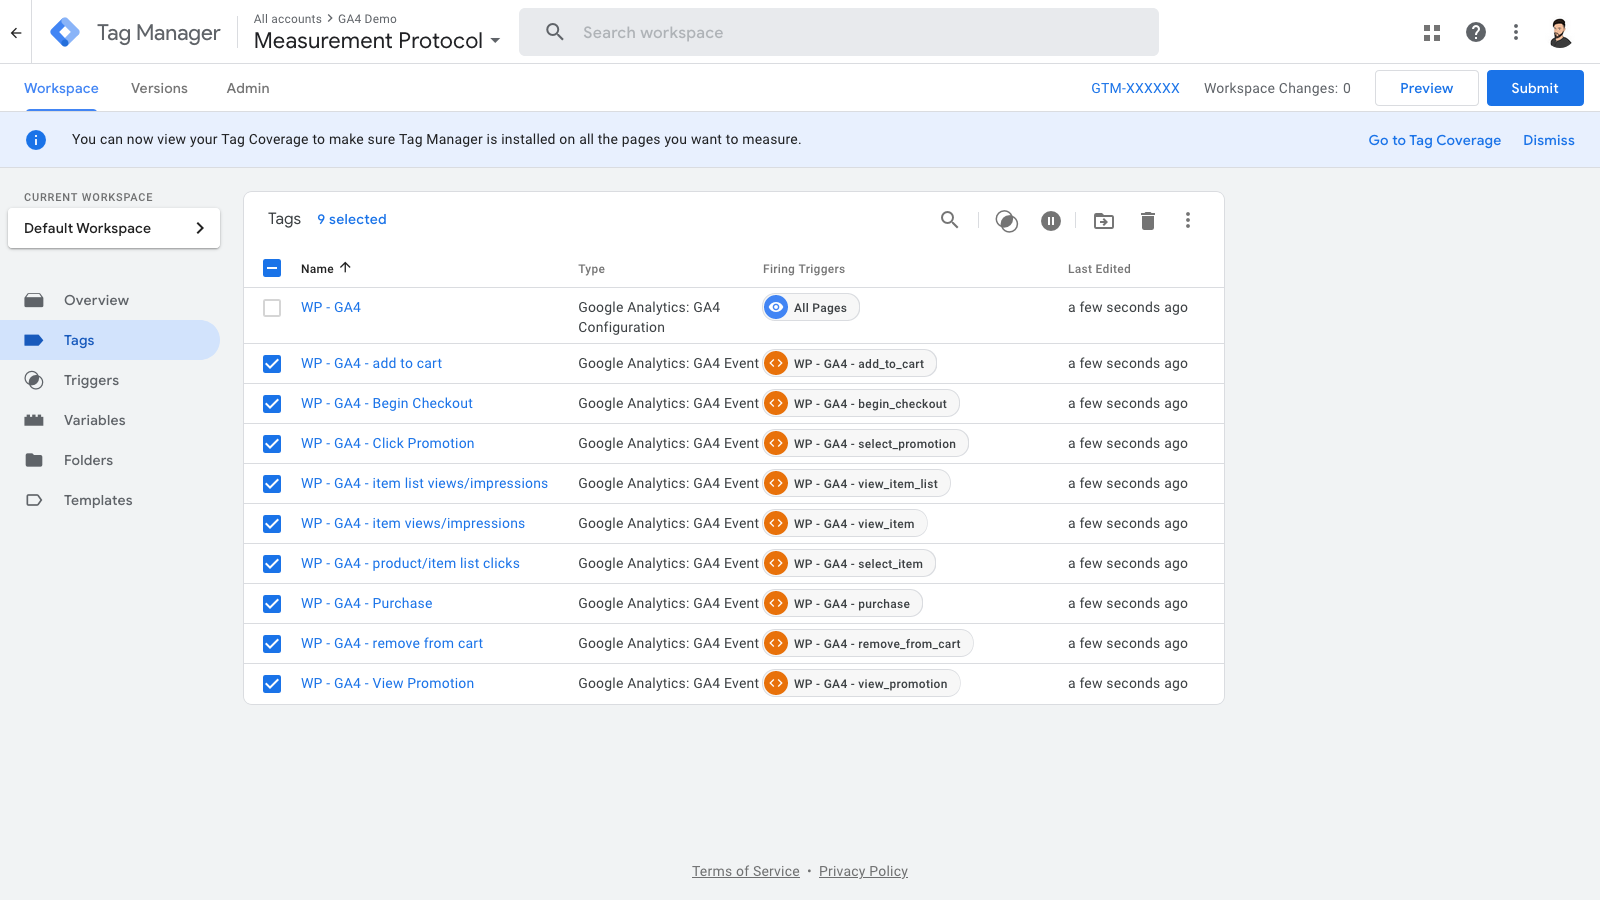
Task: Uncheck the add to cart tag checkbox
Action: [x=272, y=364]
